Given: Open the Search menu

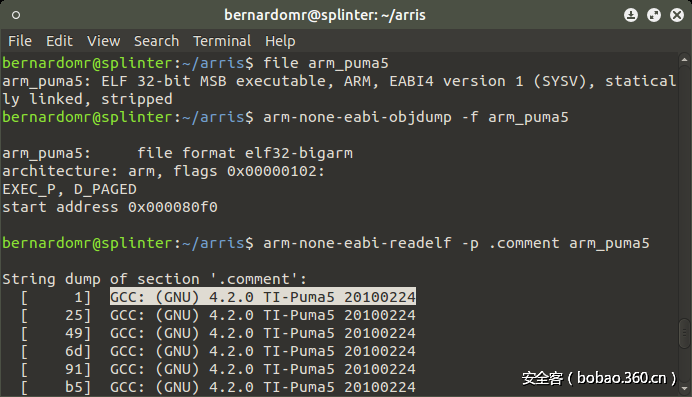Looking at the screenshot, I should point(156,41).
